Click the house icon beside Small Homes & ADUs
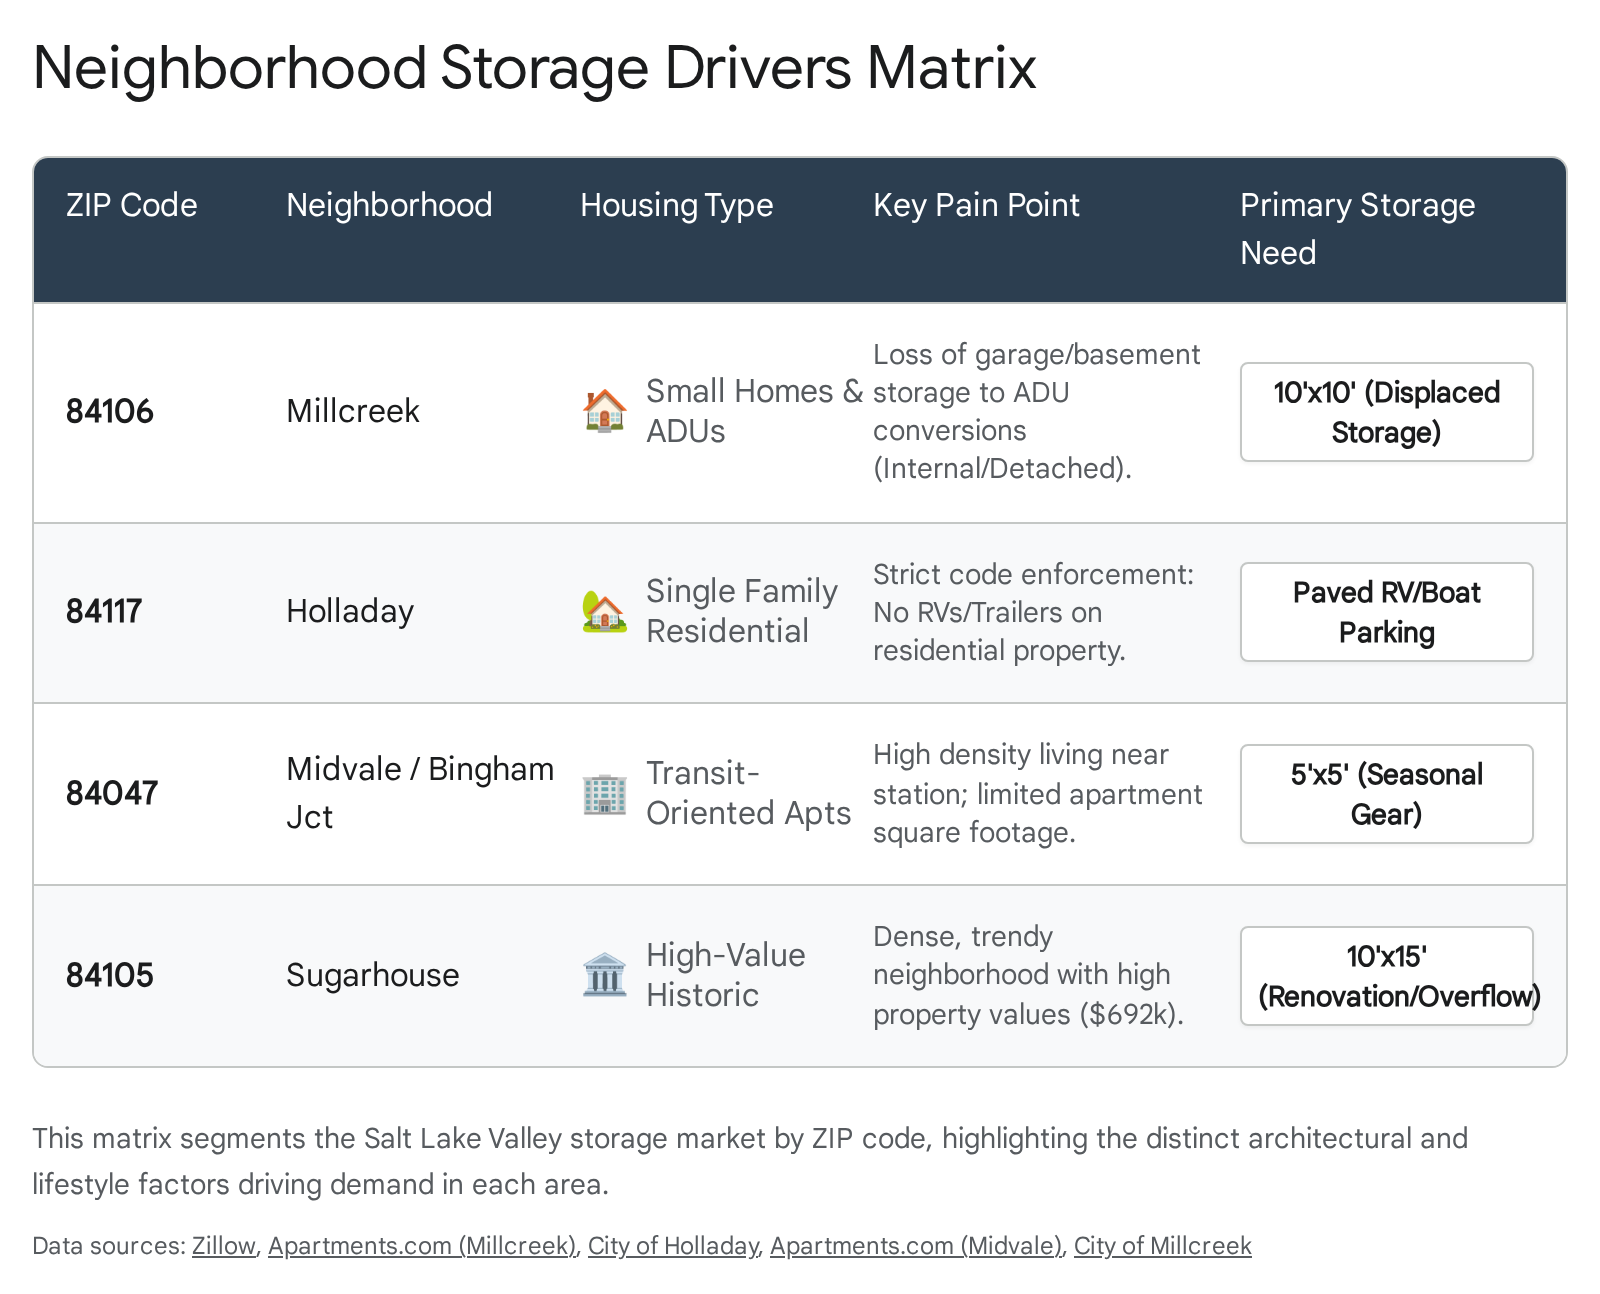 click(x=604, y=411)
